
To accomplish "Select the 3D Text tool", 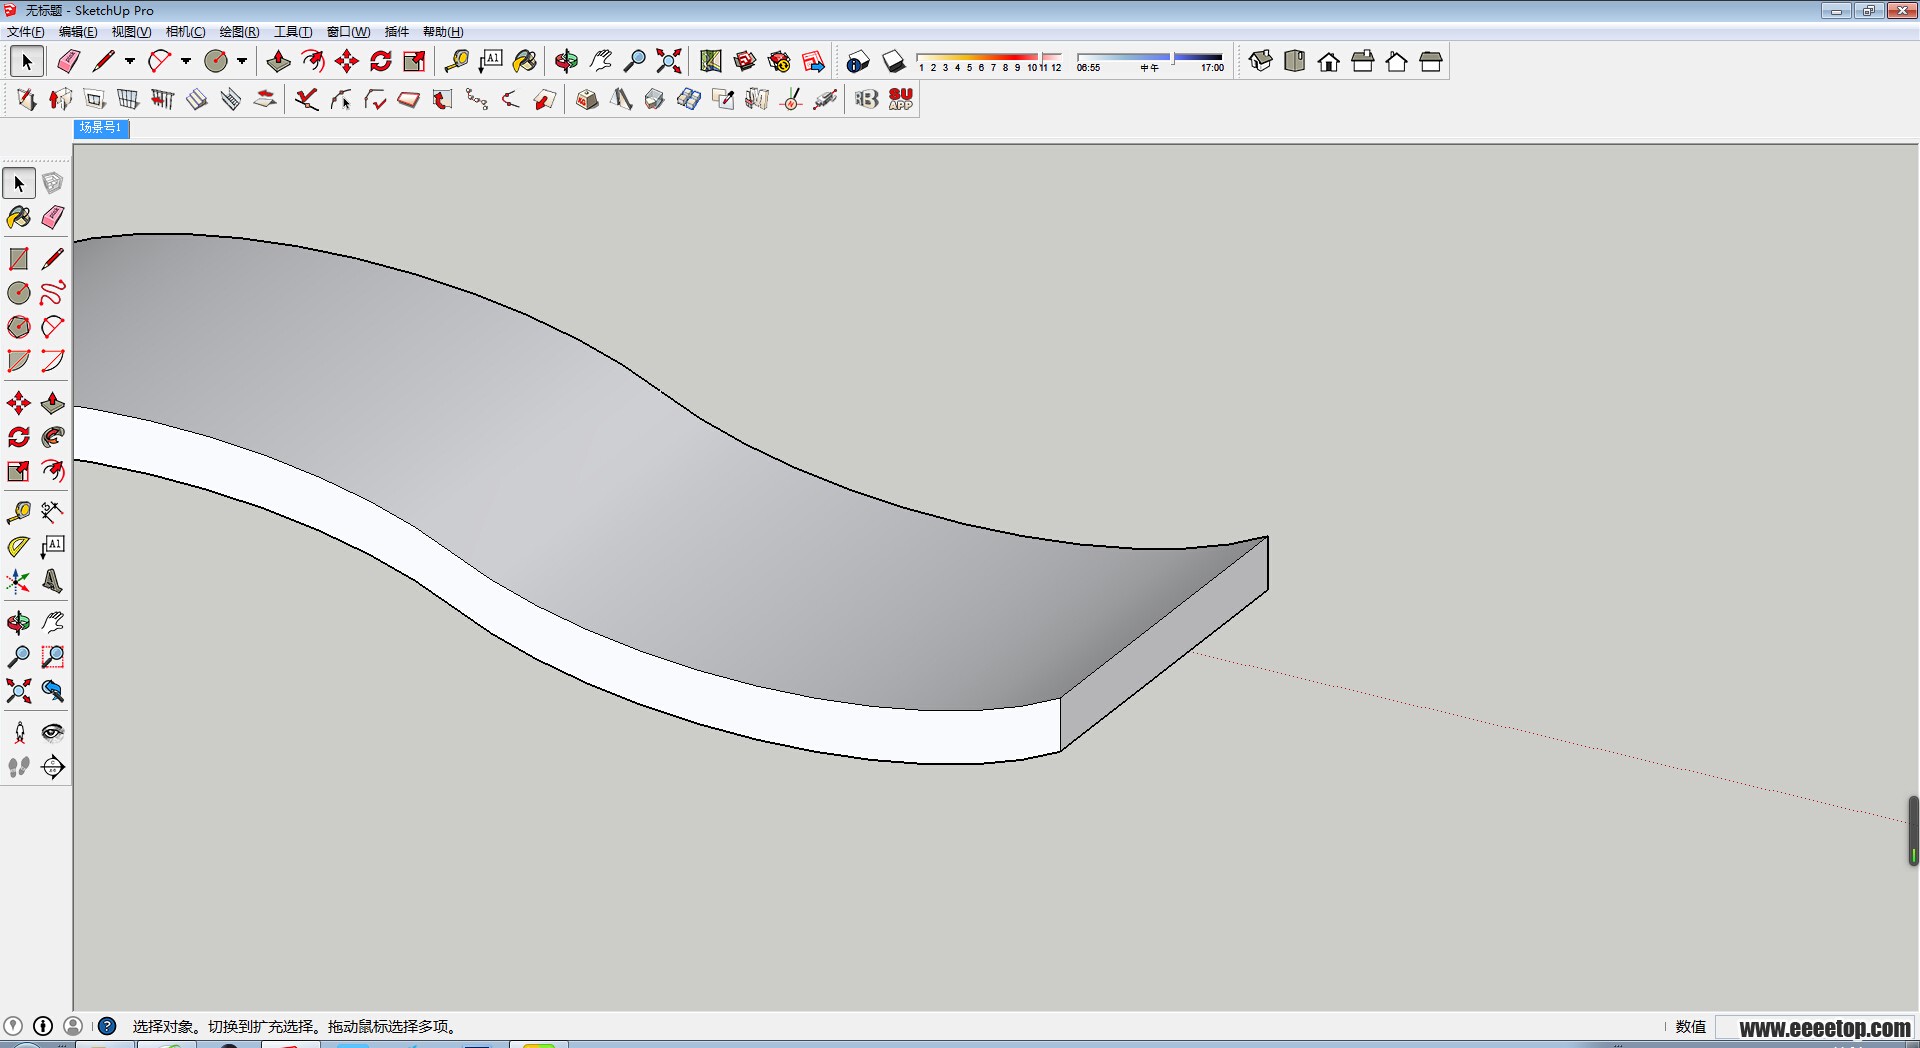I will click(53, 581).
